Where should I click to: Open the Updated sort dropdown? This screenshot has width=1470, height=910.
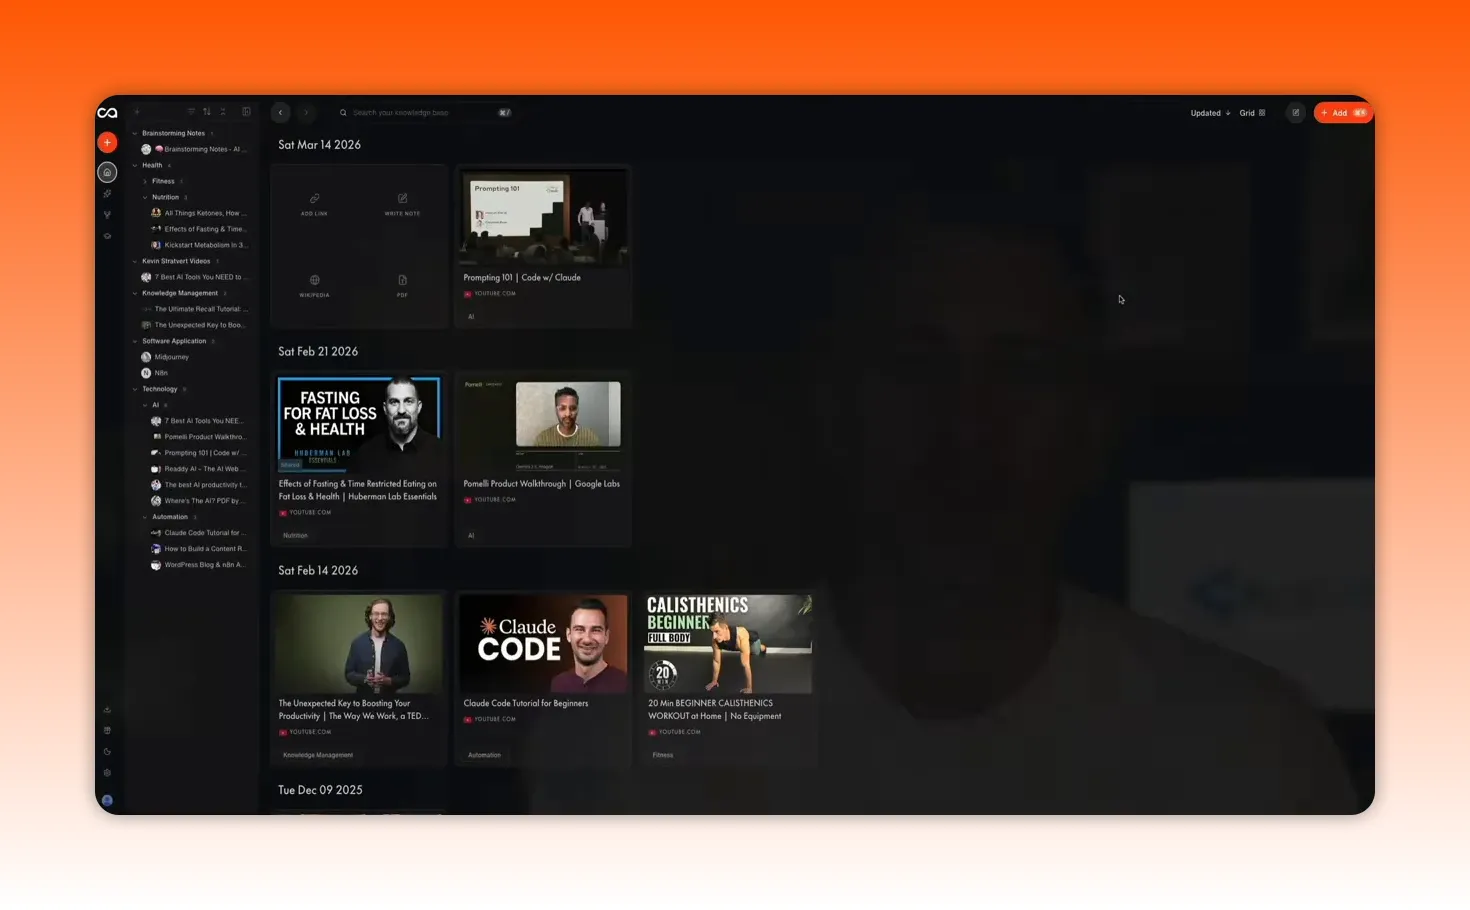1210,113
